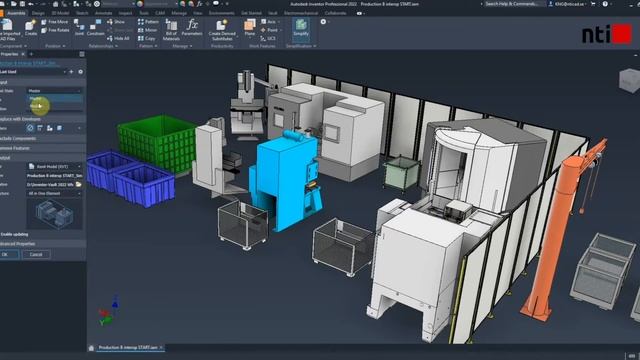Viewport: 640px width, 360px height.
Task: Open the output type Revit Model dropdown
Action: click(x=54, y=167)
